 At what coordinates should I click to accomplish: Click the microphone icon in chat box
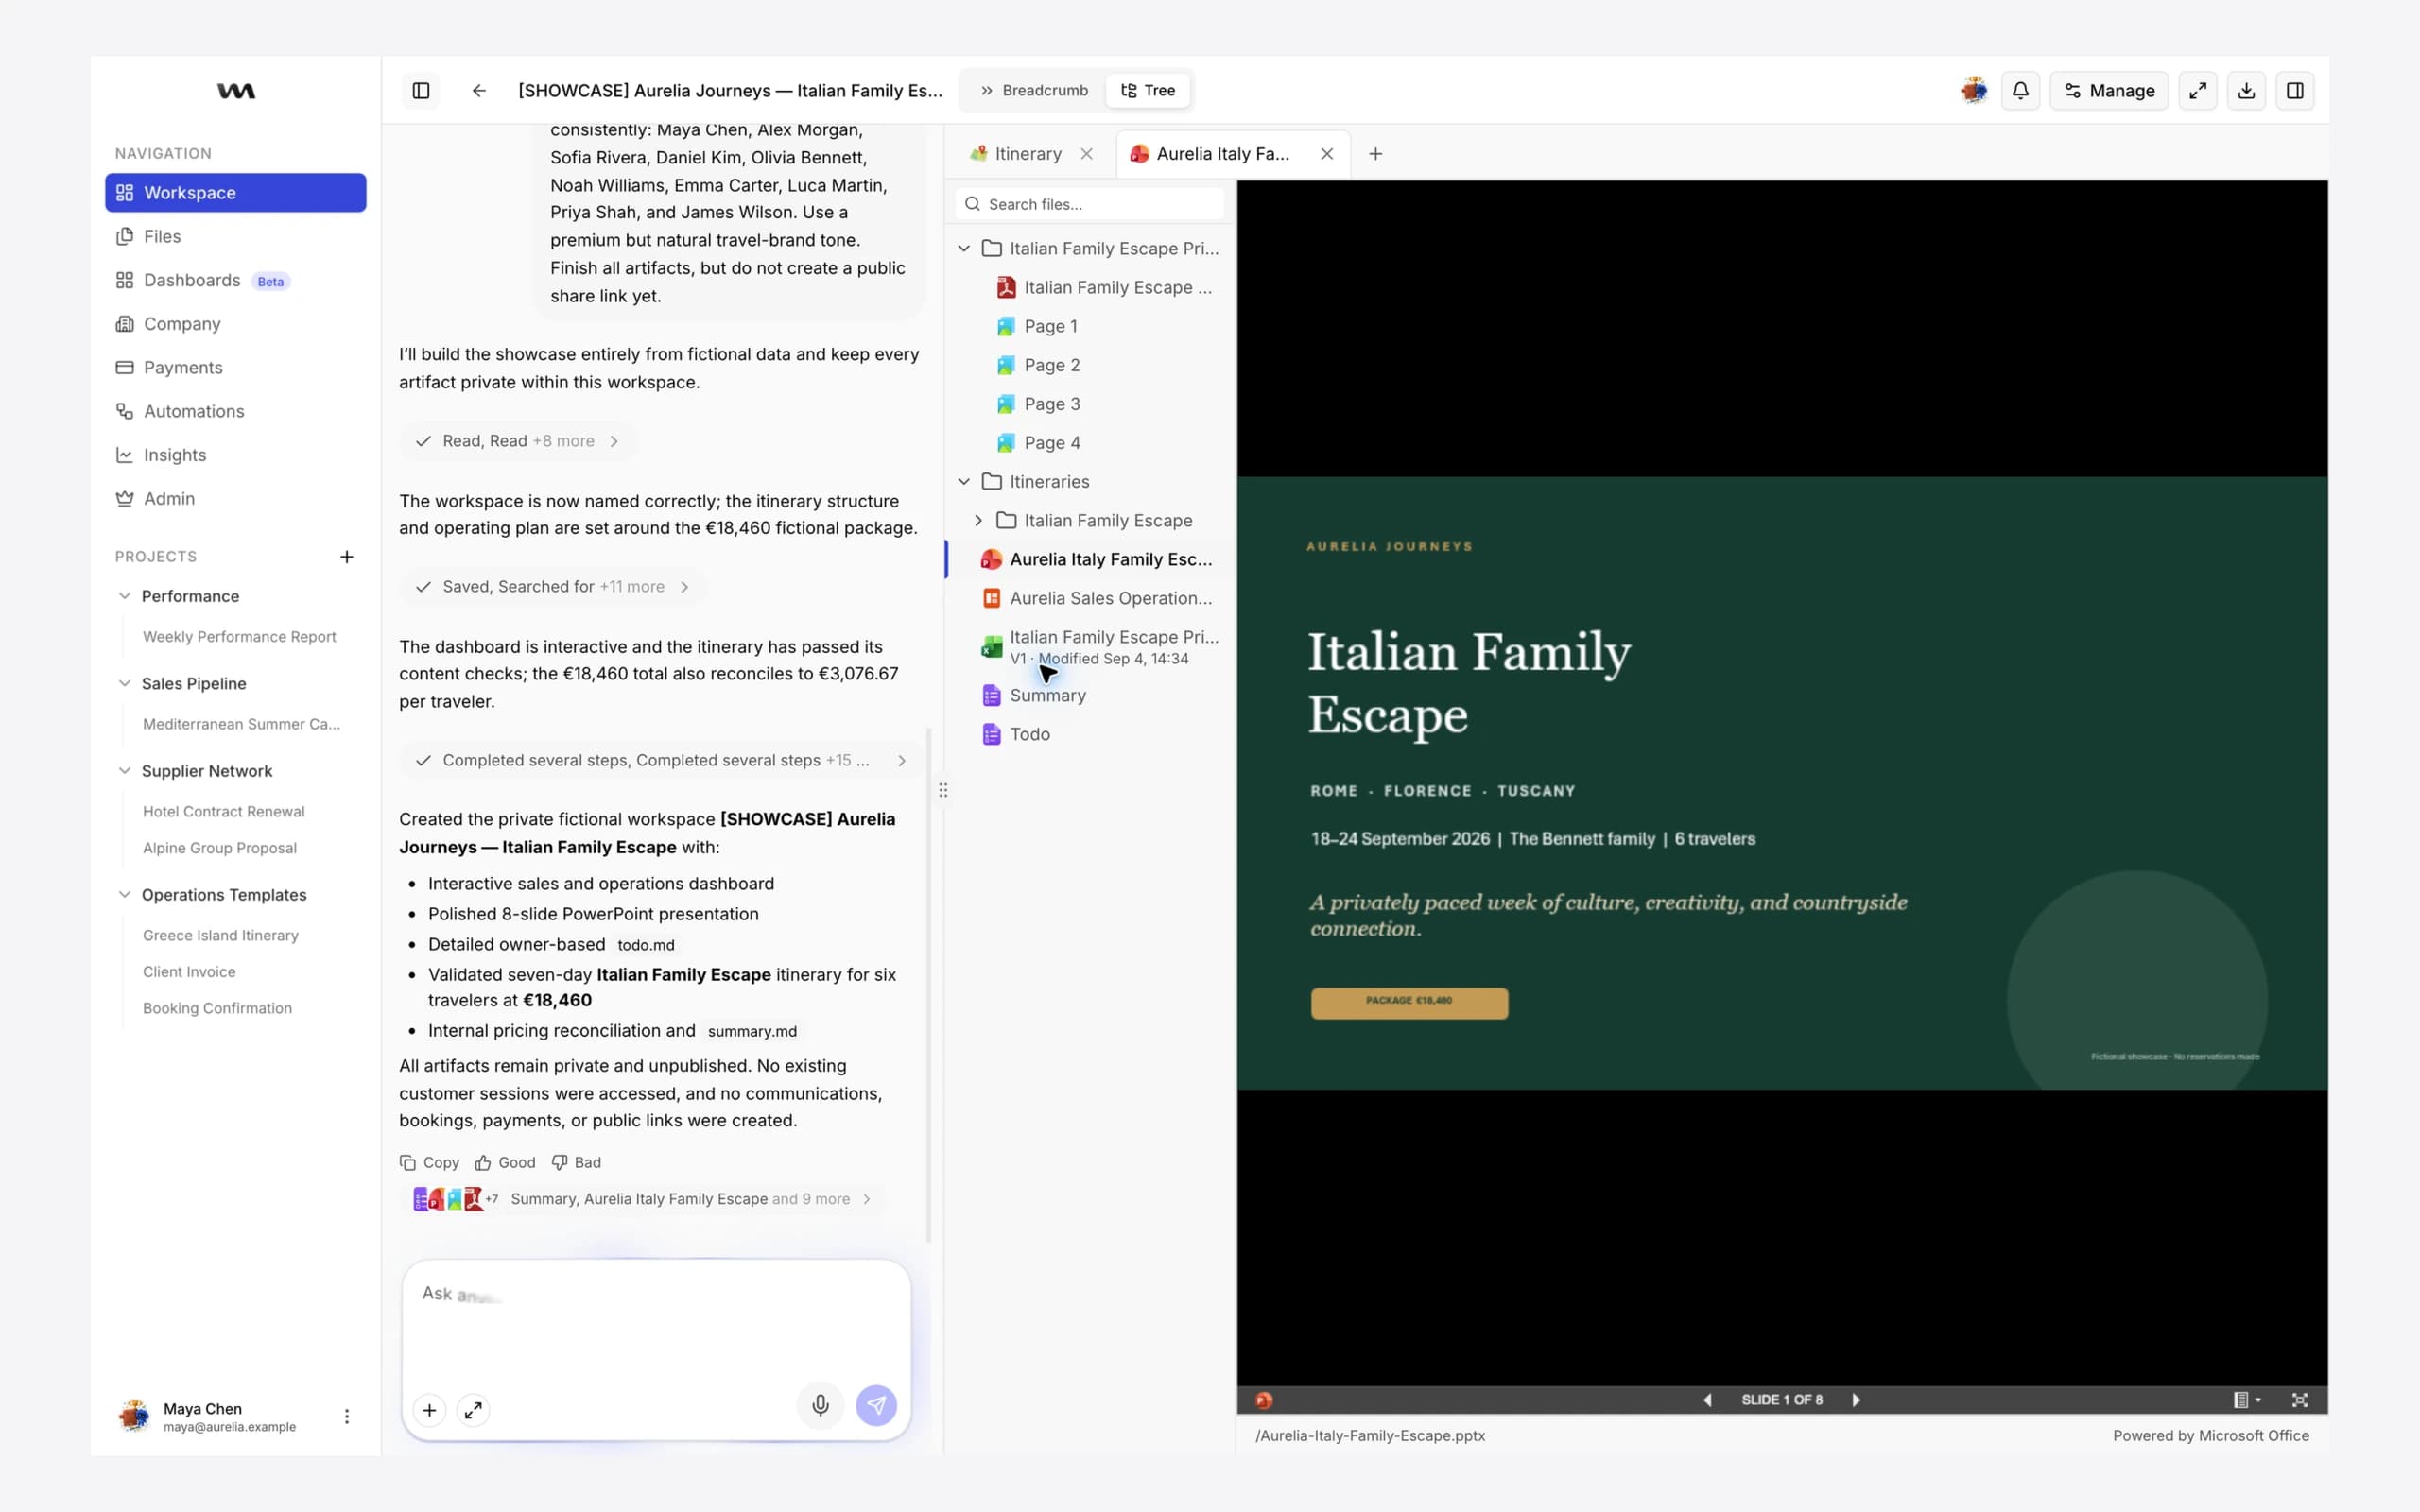(820, 1405)
